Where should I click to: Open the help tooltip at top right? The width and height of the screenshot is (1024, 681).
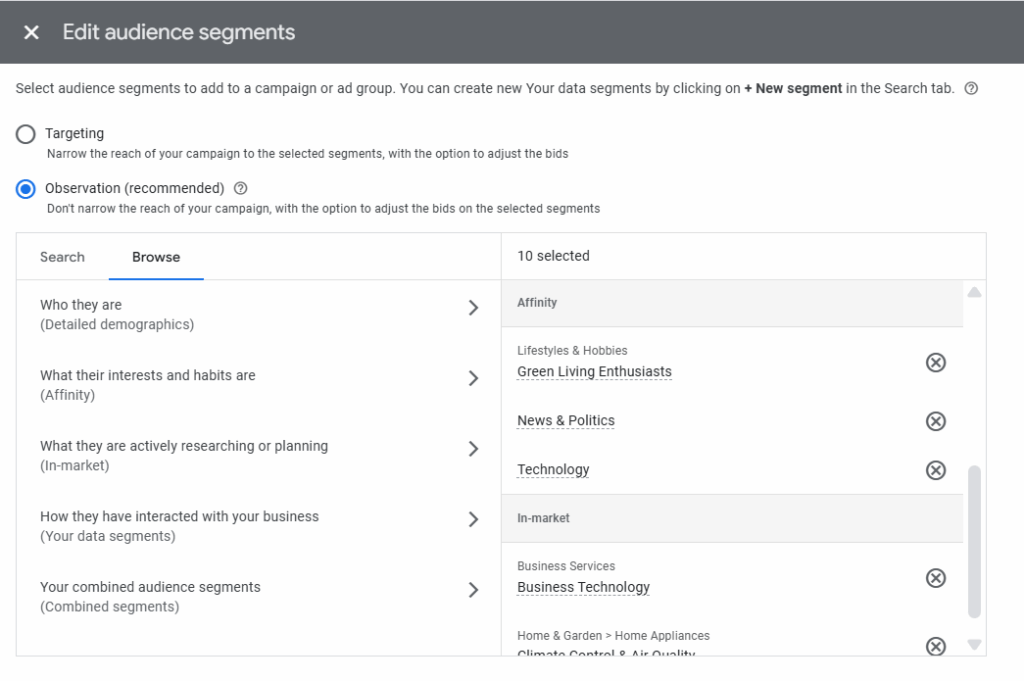pos(969,88)
